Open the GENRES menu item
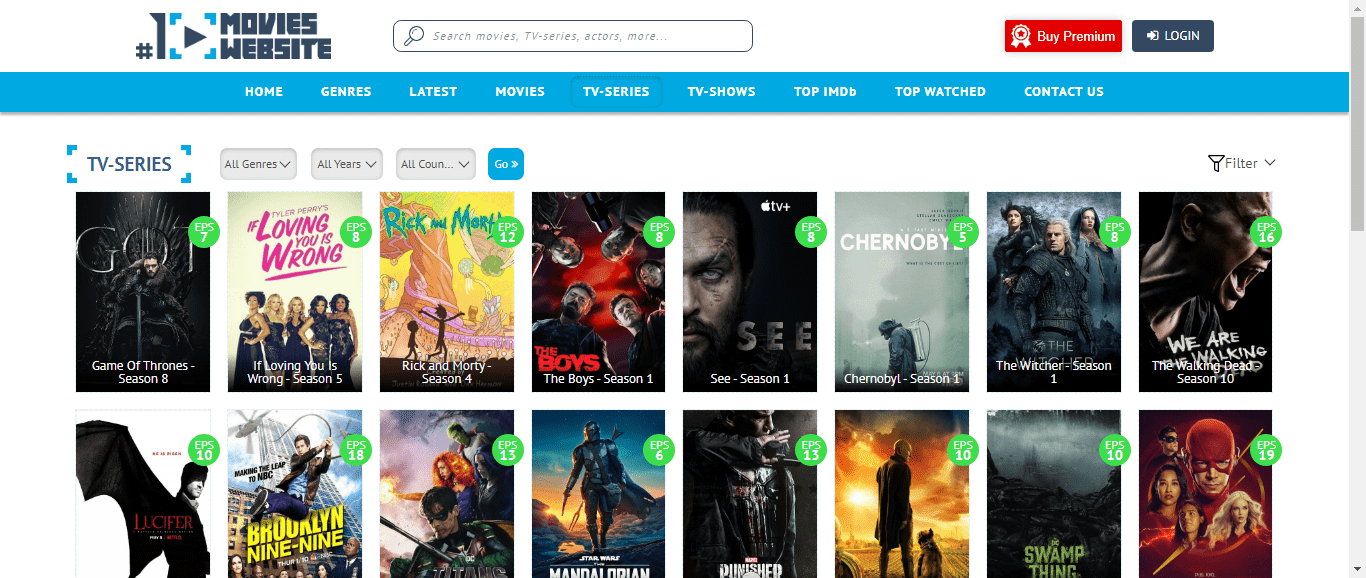 [x=346, y=91]
